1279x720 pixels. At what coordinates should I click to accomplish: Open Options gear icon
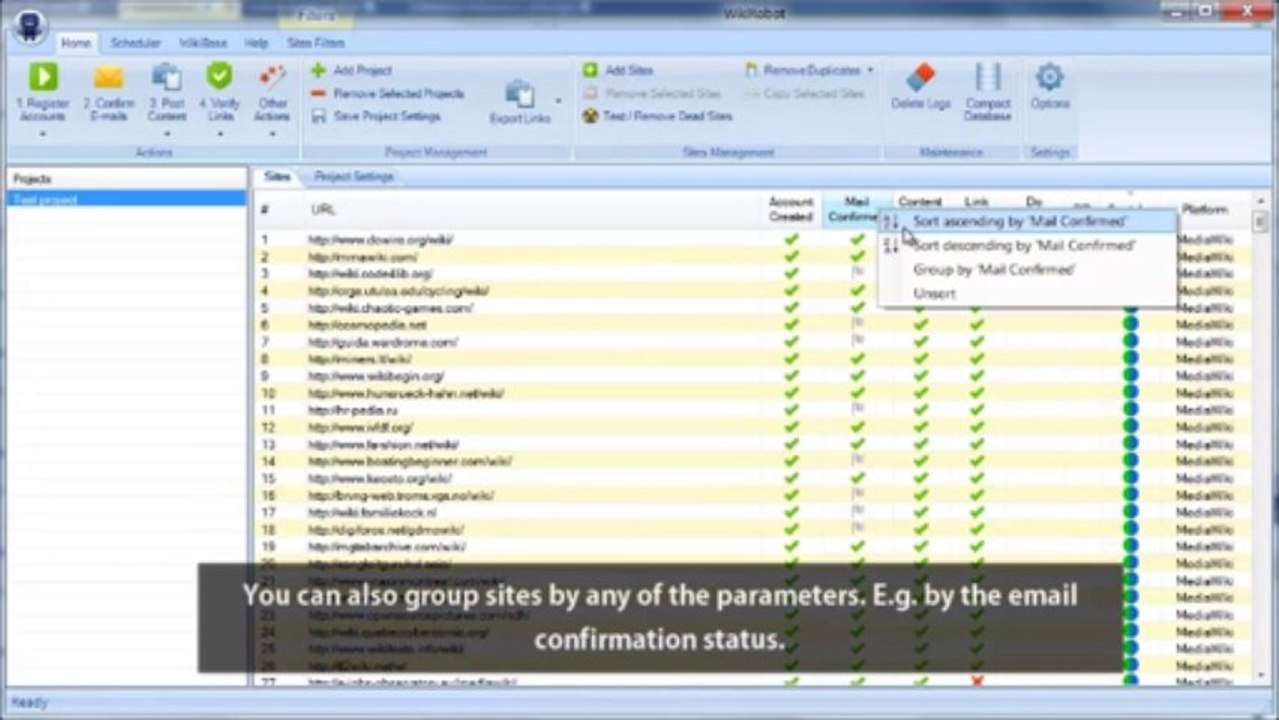pos(1049,77)
